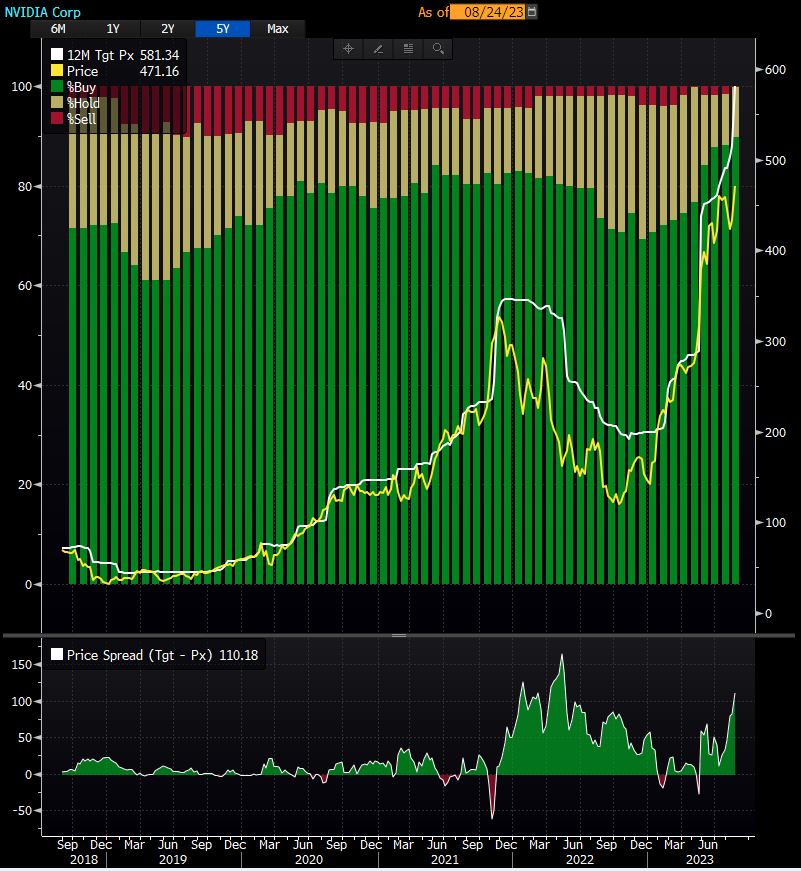This screenshot has height=871, width=801.
Task: Click the magnifier zoom tool
Action: [438, 49]
